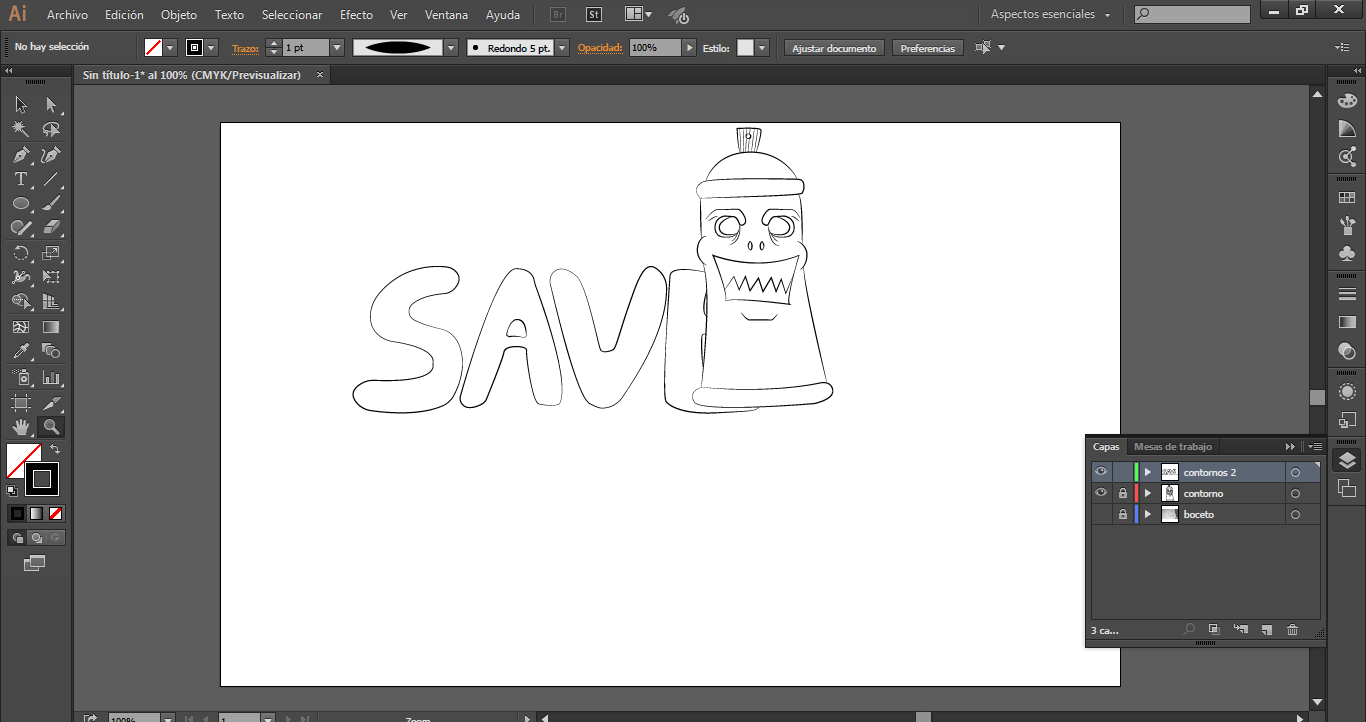The height and width of the screenshot is (722, 1366).
Task: Select the Type tool
Action: click(x=20, y=180)
